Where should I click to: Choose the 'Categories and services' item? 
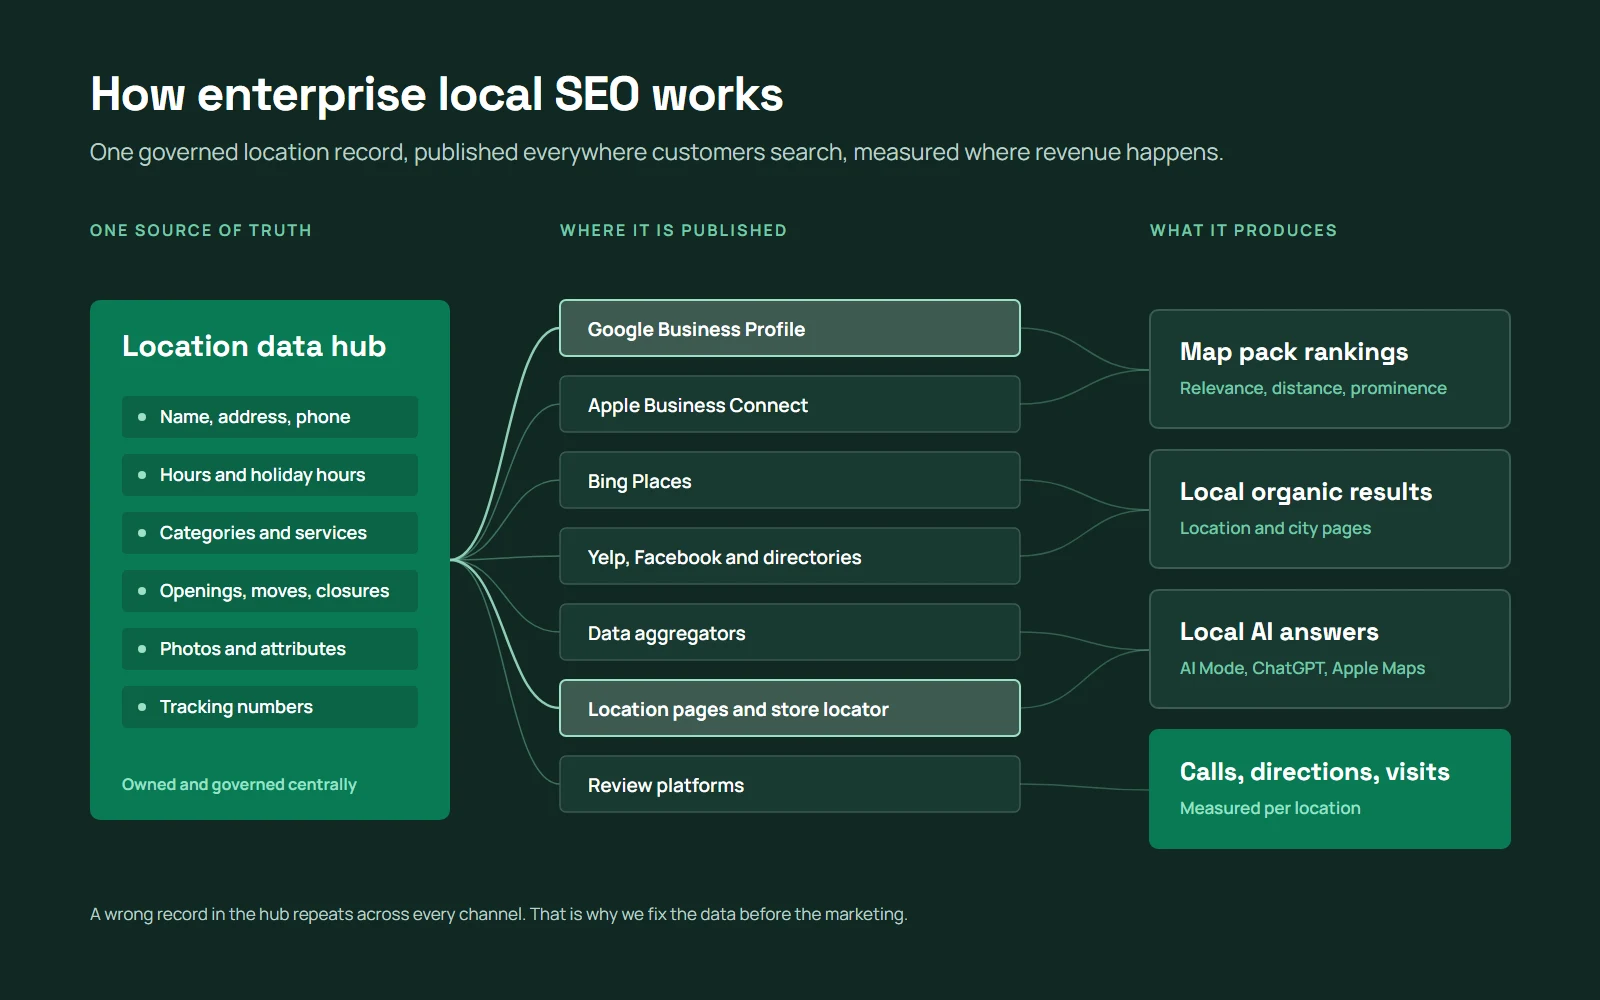point(270,533)
